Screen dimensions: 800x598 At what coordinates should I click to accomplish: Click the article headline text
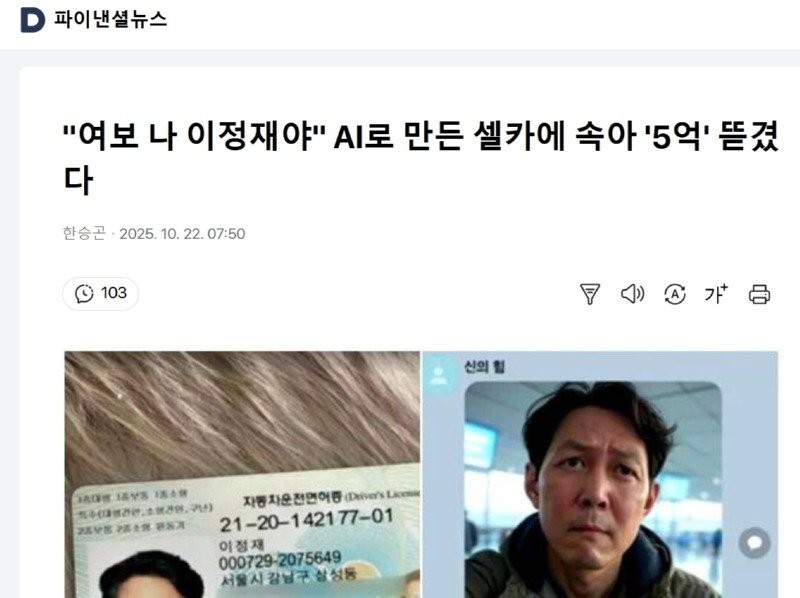coord(421,158)
